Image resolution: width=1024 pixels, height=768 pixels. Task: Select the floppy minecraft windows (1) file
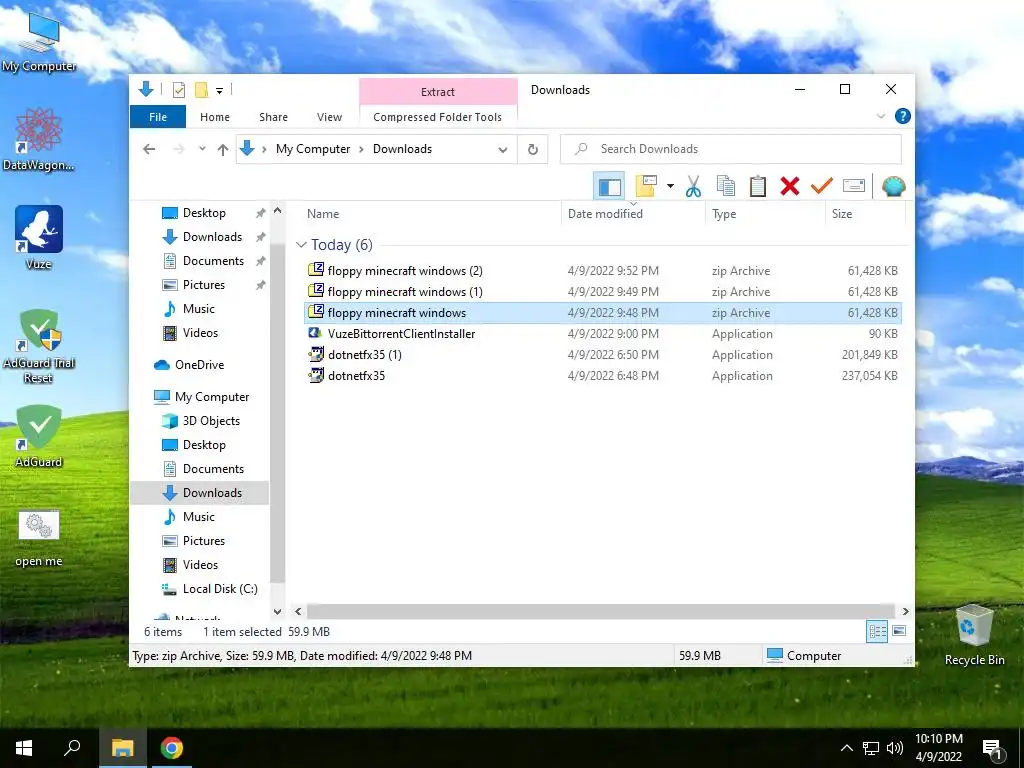603,291
